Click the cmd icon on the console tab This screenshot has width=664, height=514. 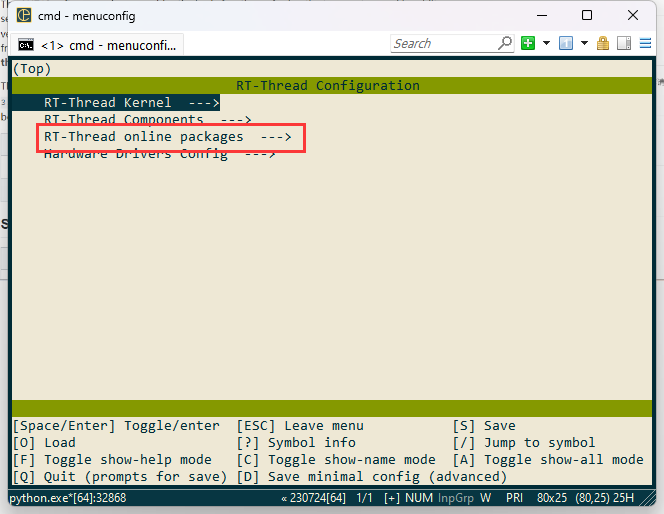pos(26,45)
